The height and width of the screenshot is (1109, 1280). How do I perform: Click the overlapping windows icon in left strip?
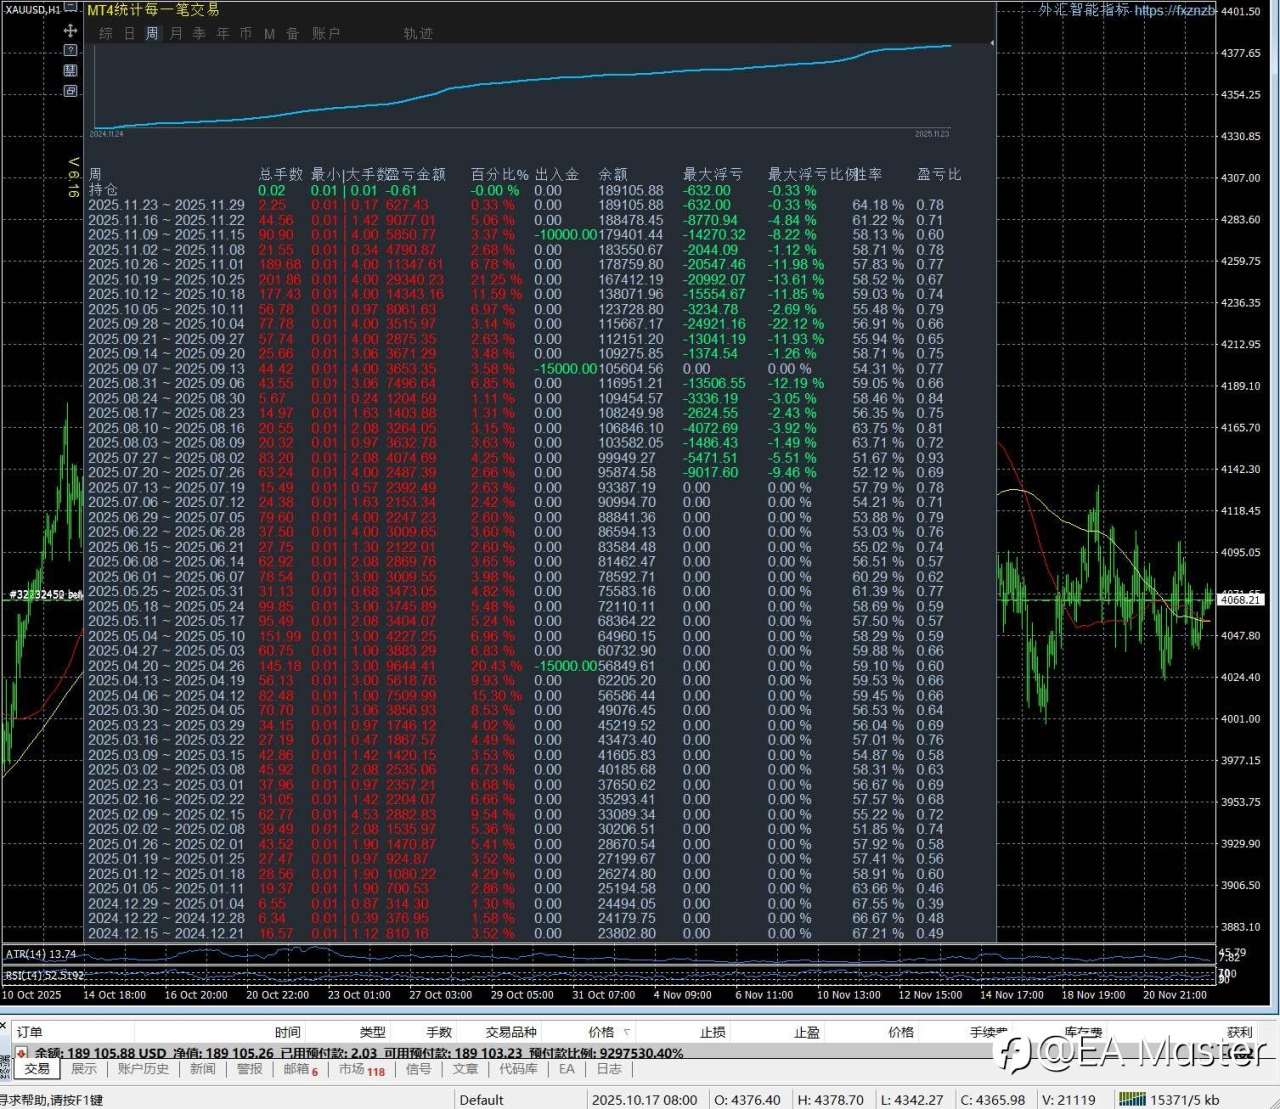[x=70, y=91]
